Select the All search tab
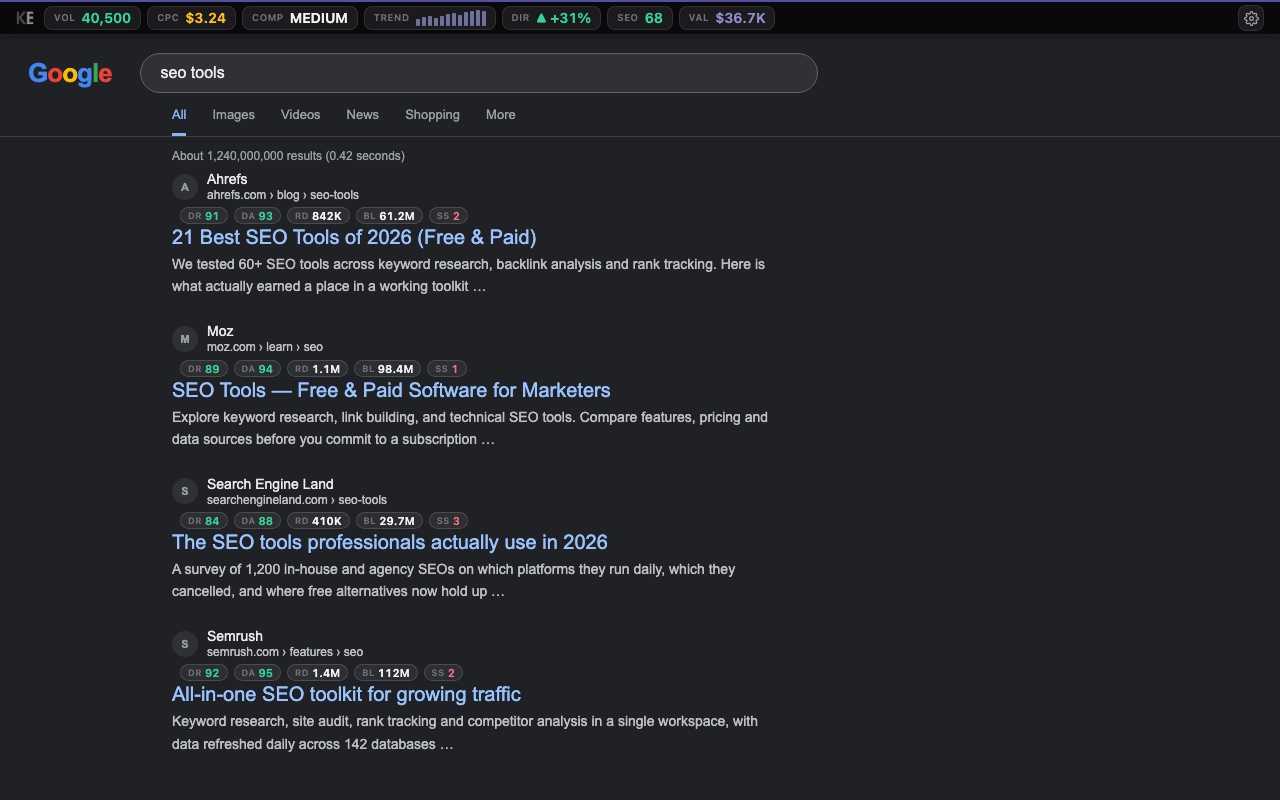1280x800 pixels. coord(179,115)
